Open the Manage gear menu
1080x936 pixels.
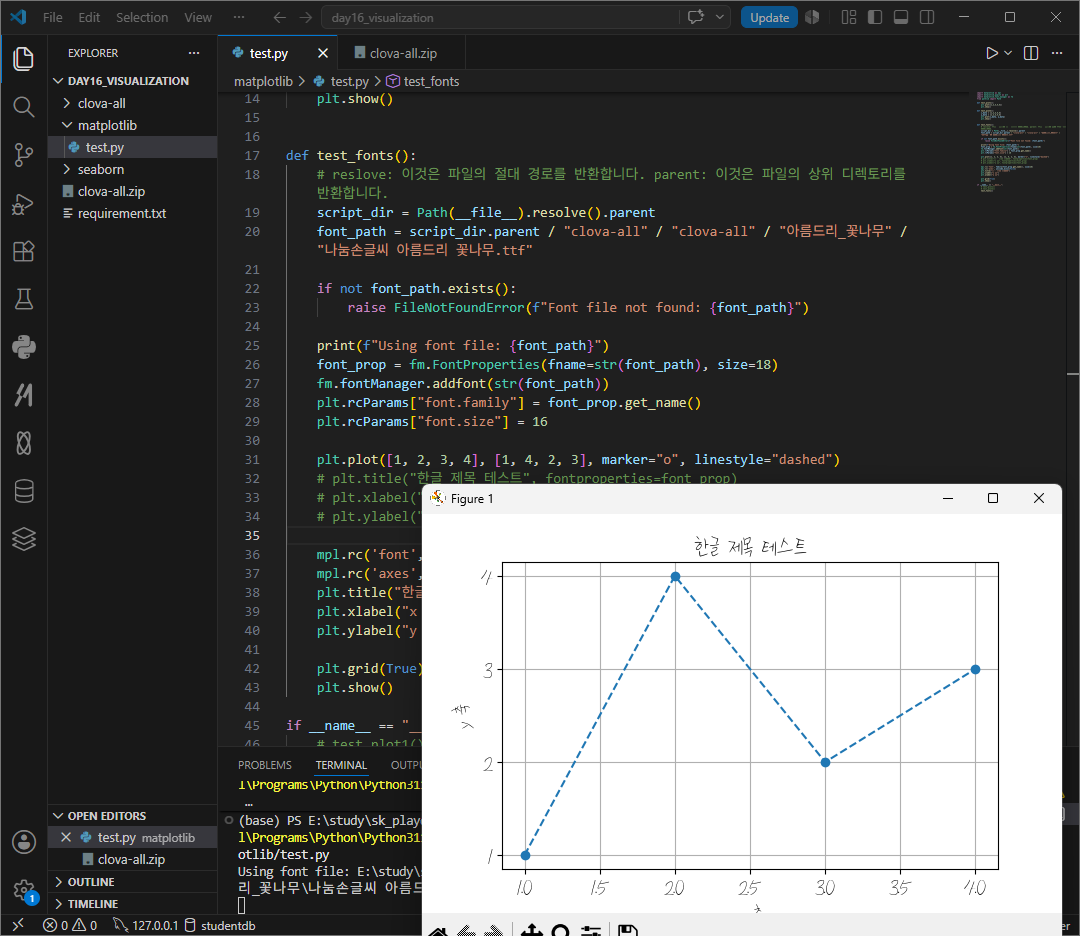click(23, 890)
